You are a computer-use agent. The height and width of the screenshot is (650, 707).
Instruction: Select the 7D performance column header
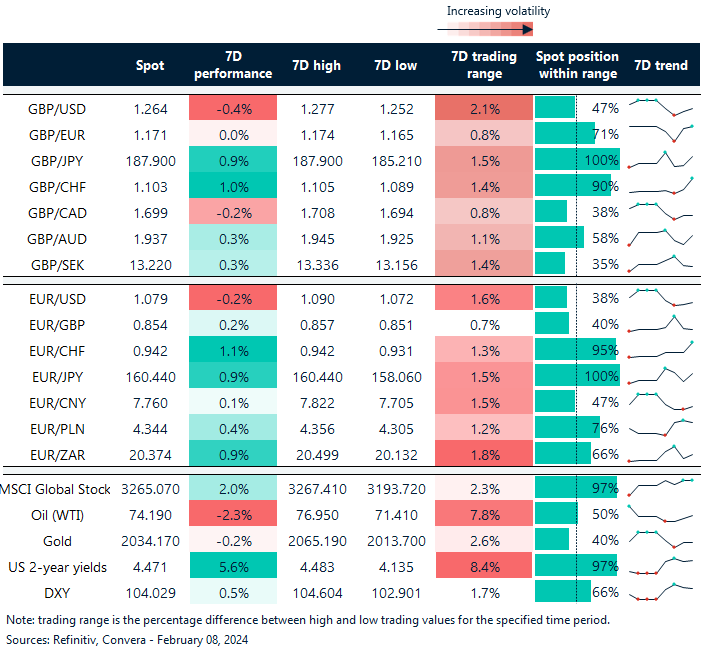[232, 65]
